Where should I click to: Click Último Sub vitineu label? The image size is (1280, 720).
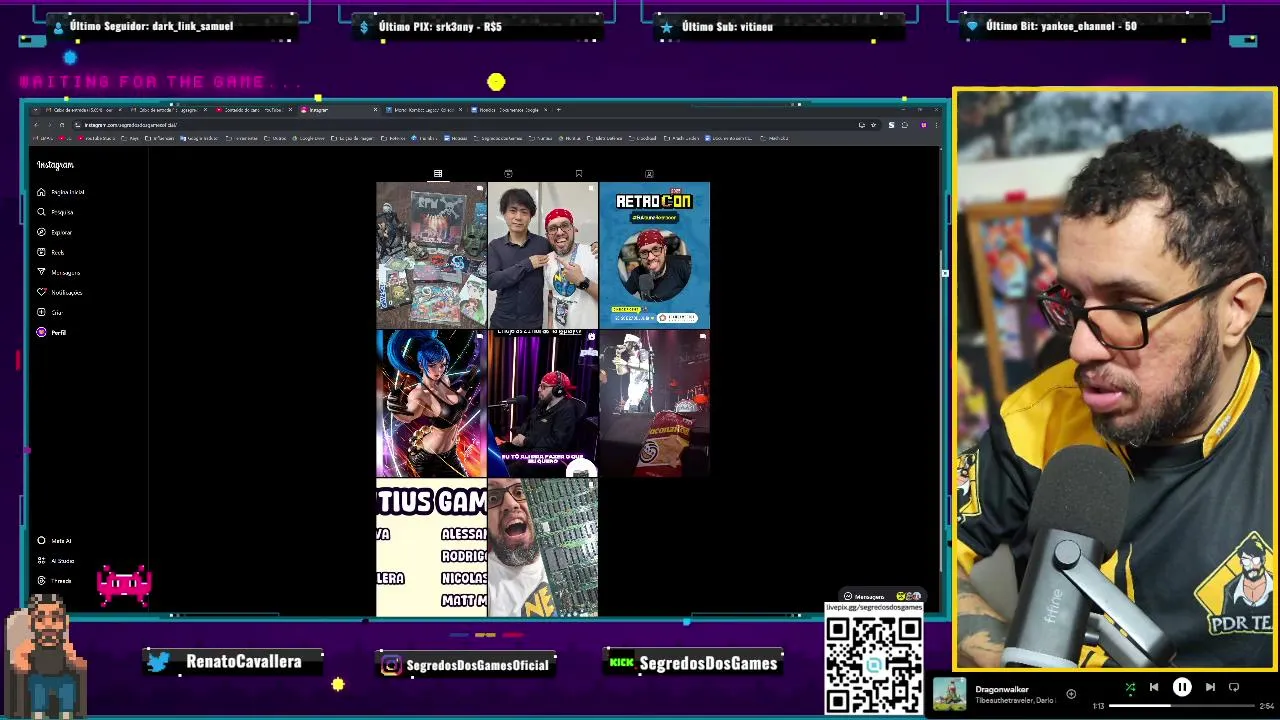(727, 27)
